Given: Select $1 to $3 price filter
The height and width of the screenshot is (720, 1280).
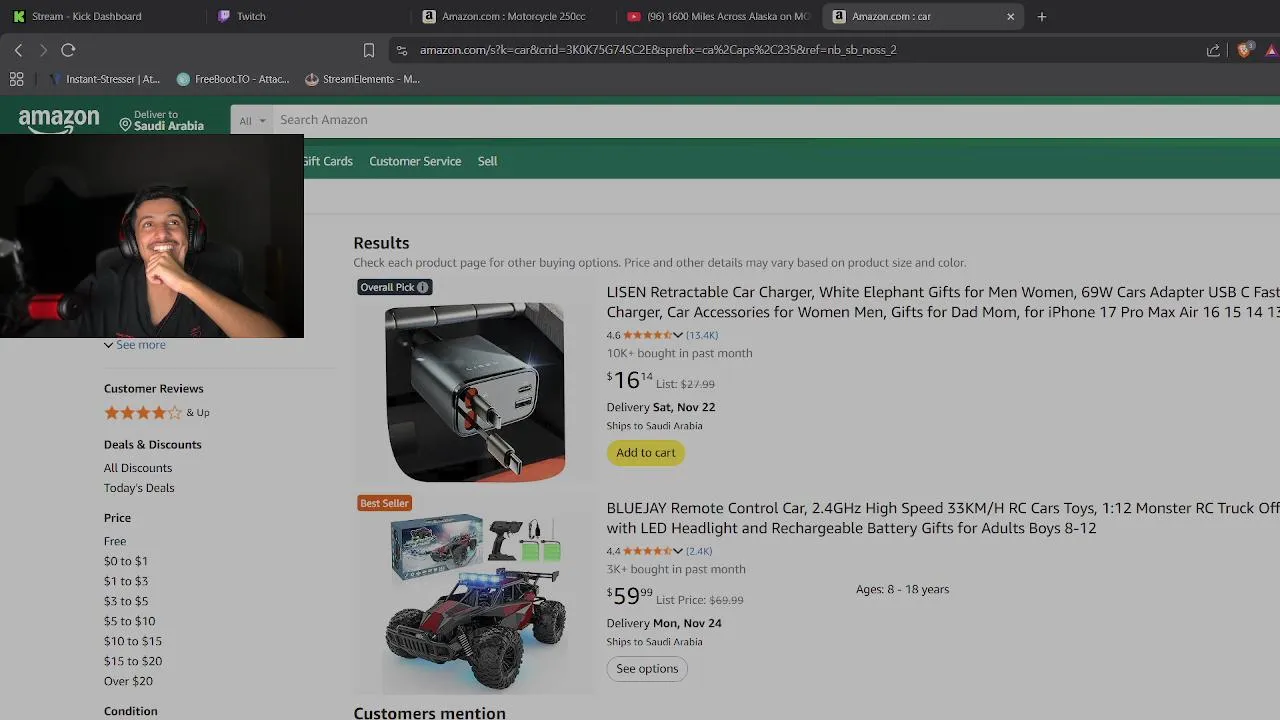Looking at the screenshot, I should (x=126, y=581).
